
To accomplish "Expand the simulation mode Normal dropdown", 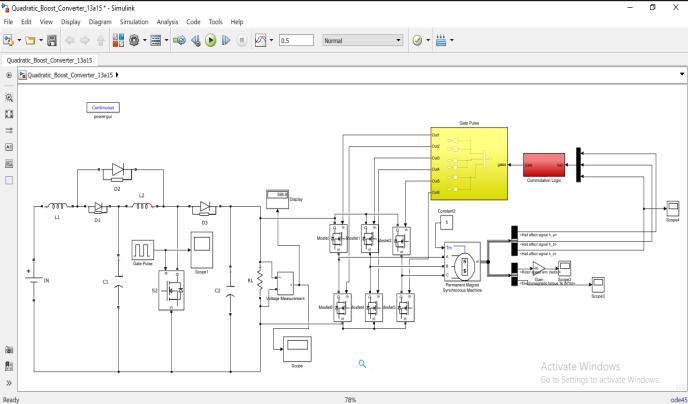I will point(362,40).
